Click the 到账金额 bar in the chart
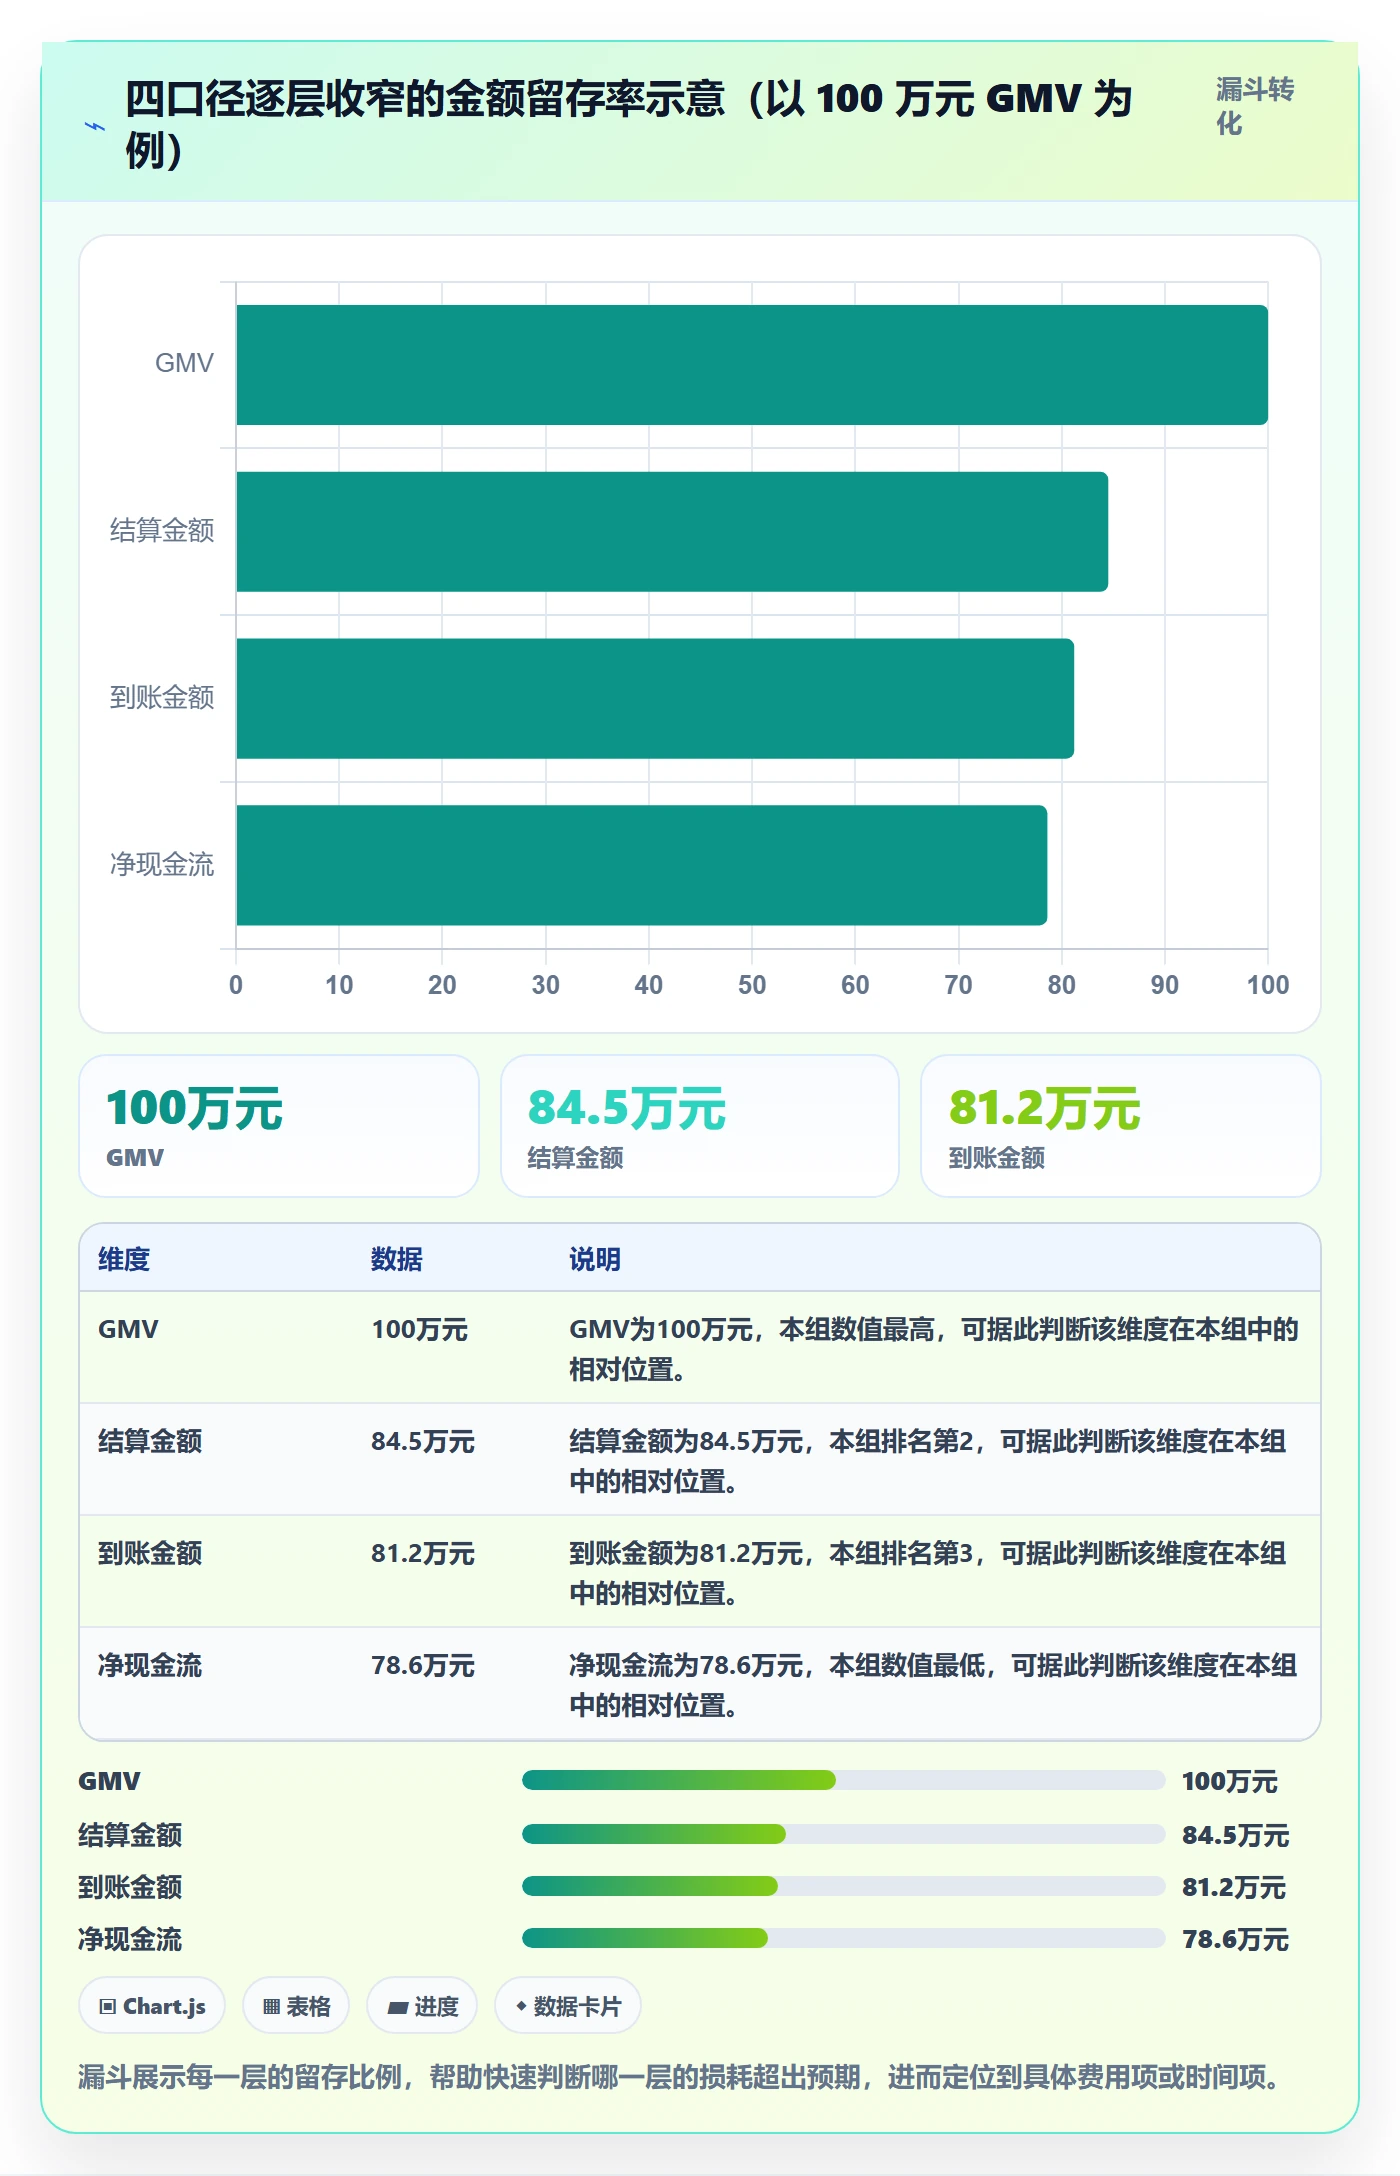The image size is (1400, 2176). click(655, 699)
